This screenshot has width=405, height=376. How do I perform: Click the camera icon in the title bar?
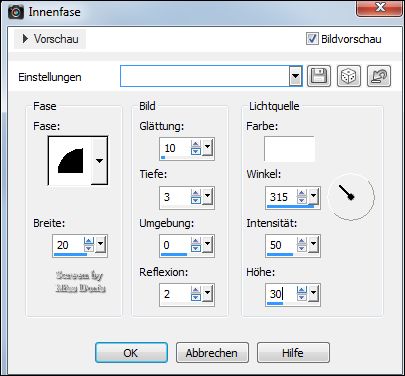[x=16, y=12]
